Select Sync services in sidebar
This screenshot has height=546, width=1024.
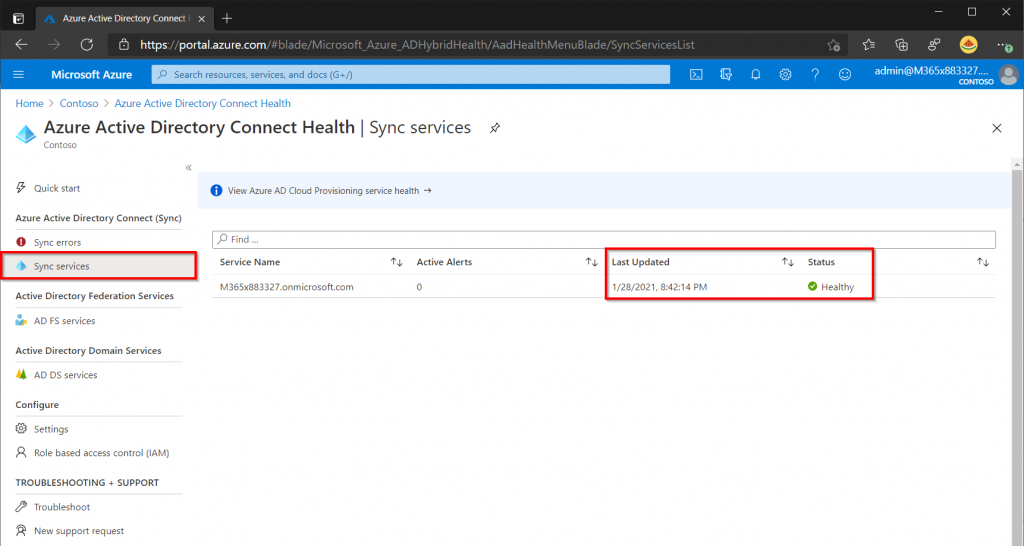(x=98, y=266)
